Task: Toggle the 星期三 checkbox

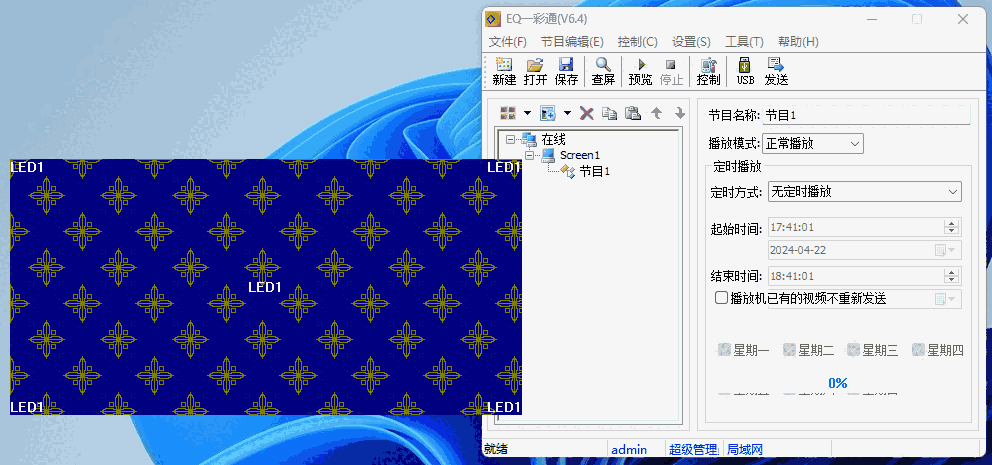Action: (x=854, y=350)
